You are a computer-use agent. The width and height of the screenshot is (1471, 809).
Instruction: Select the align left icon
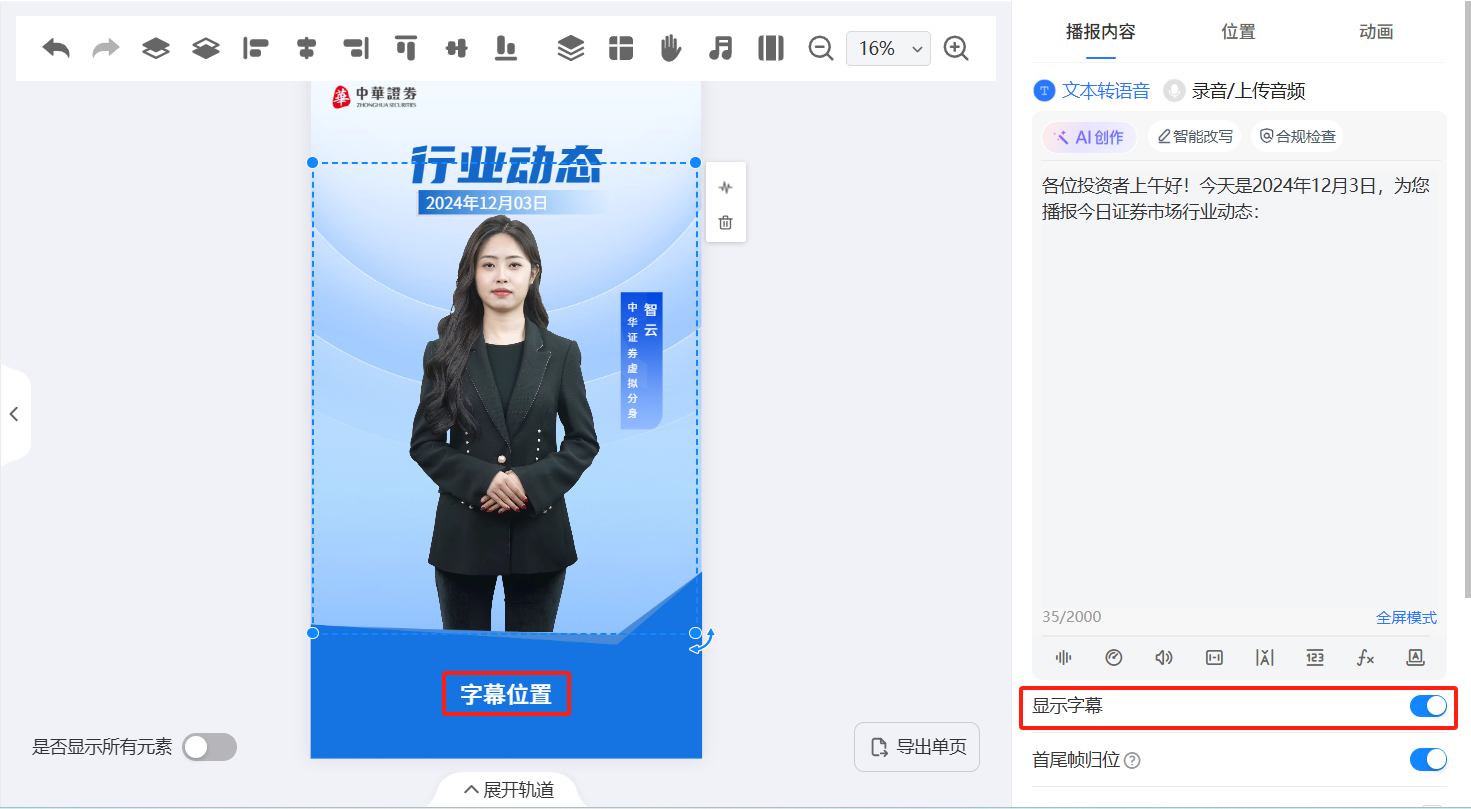[x=256, y=48]
